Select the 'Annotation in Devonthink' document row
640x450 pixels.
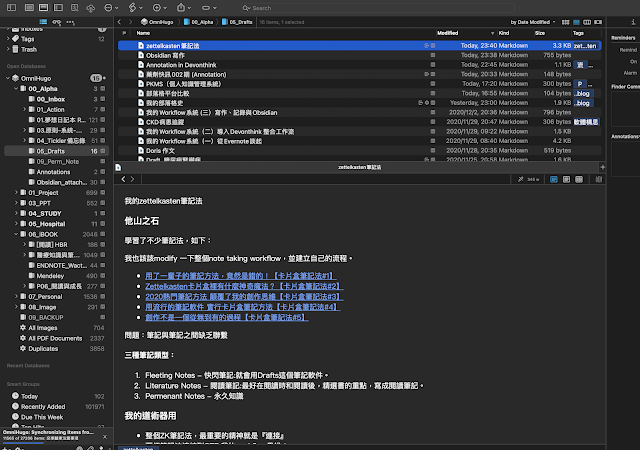tap(360, 65)
